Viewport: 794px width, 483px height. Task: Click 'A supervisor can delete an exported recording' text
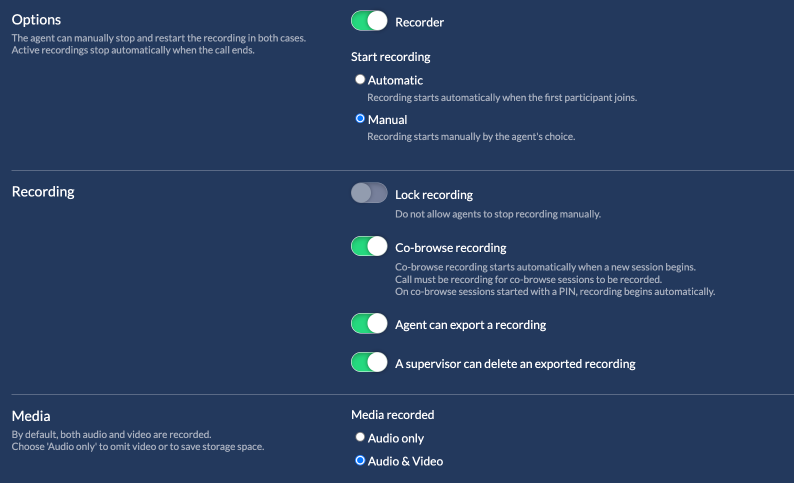tap(515, 364)
